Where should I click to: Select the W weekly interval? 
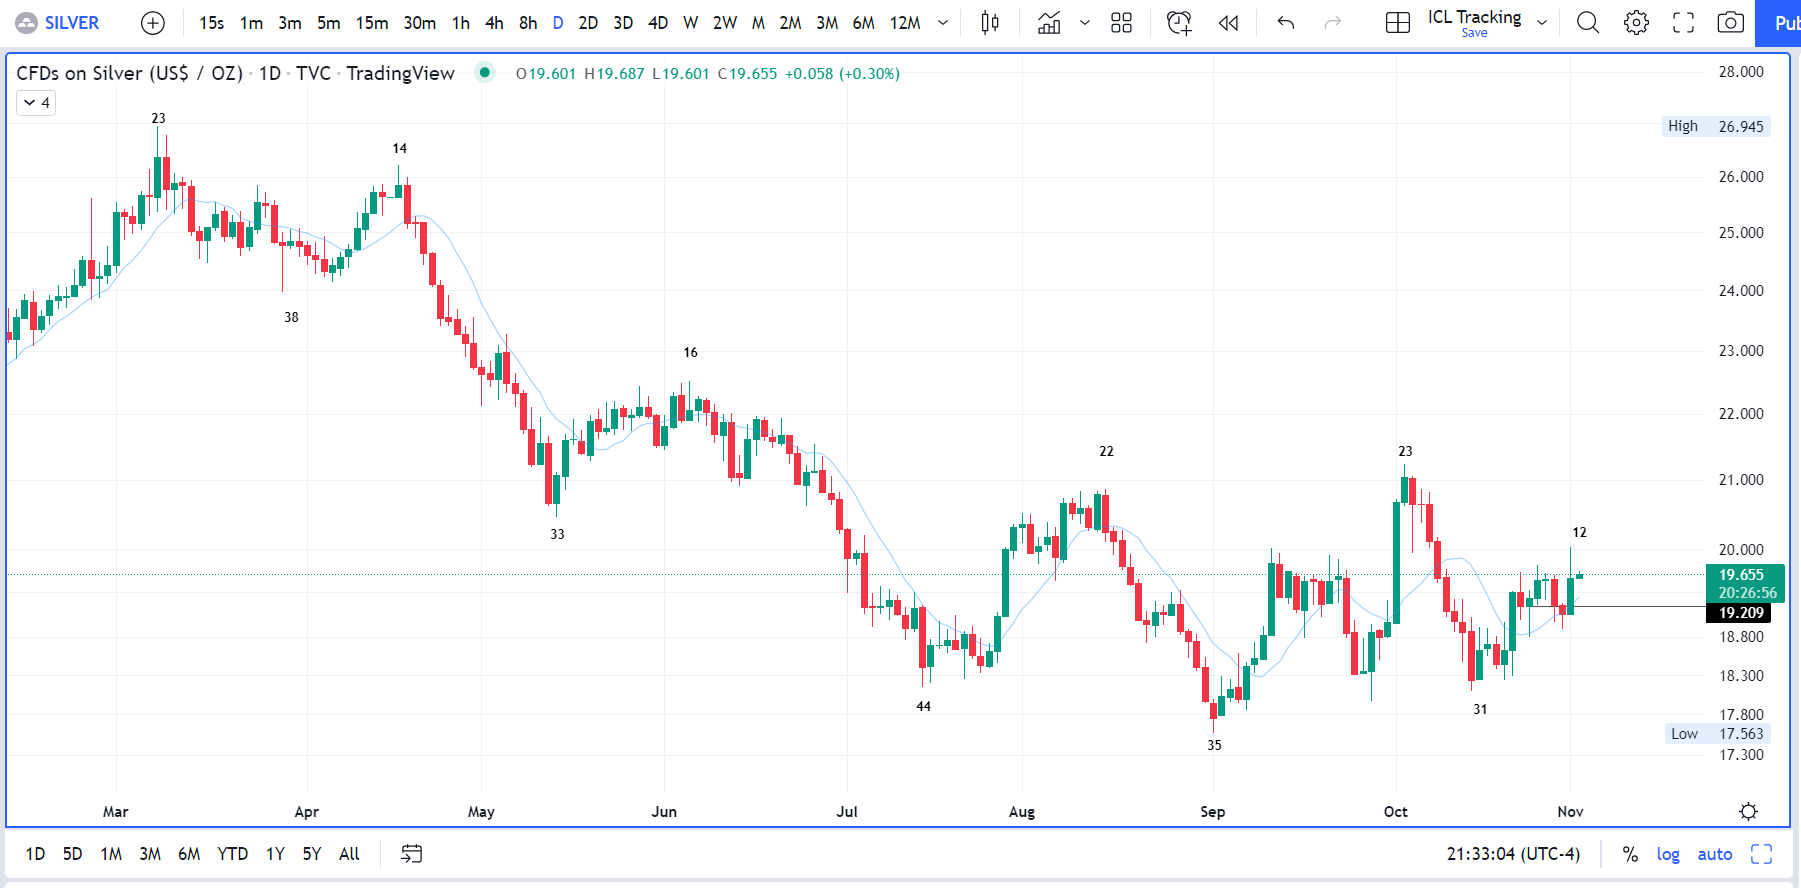[x=691, y=23]
